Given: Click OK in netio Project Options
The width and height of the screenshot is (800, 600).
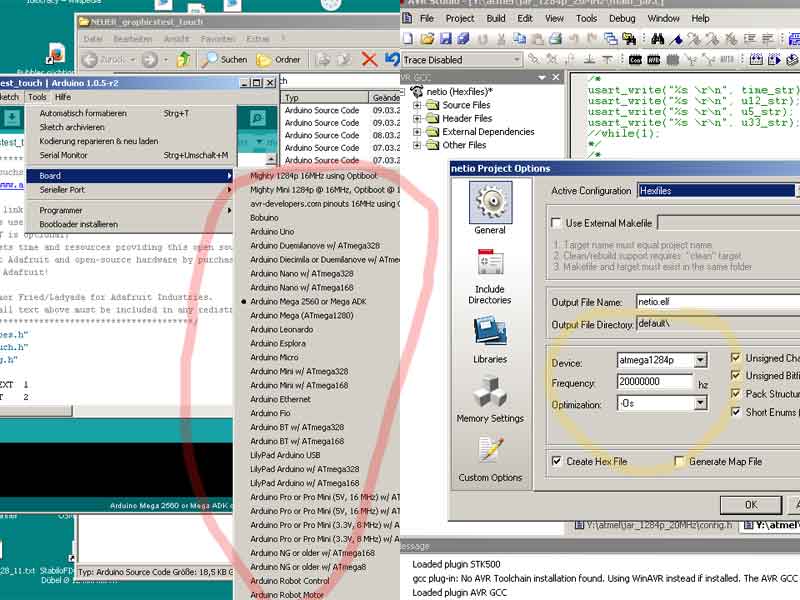Looking at the screenshot, I should click(751, 505).
